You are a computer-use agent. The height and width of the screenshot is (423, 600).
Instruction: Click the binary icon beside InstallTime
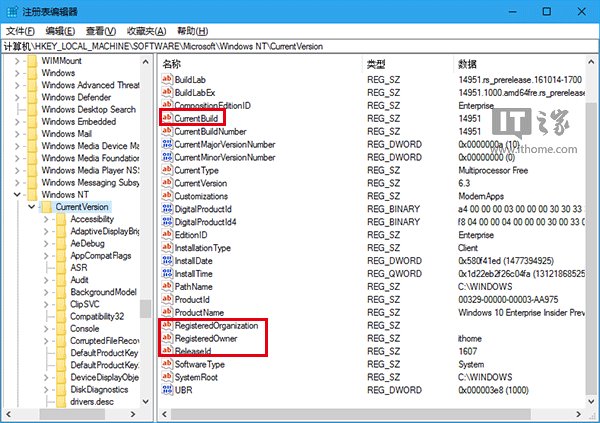[167, 273]
